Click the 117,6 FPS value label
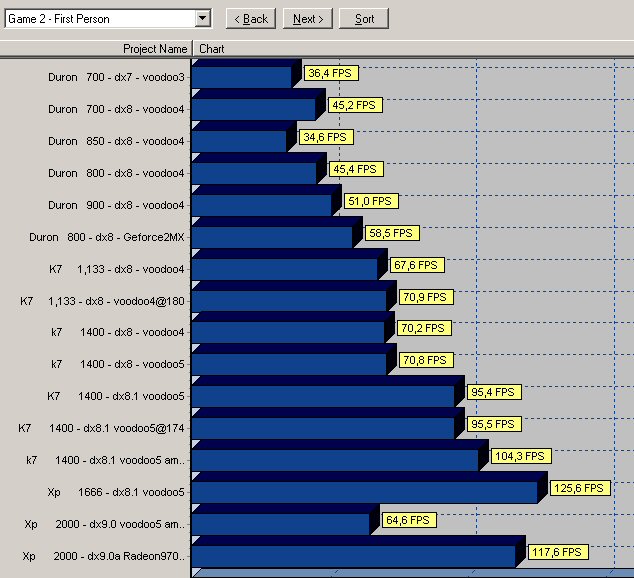 pyautogui.click(x=558, y=552)
